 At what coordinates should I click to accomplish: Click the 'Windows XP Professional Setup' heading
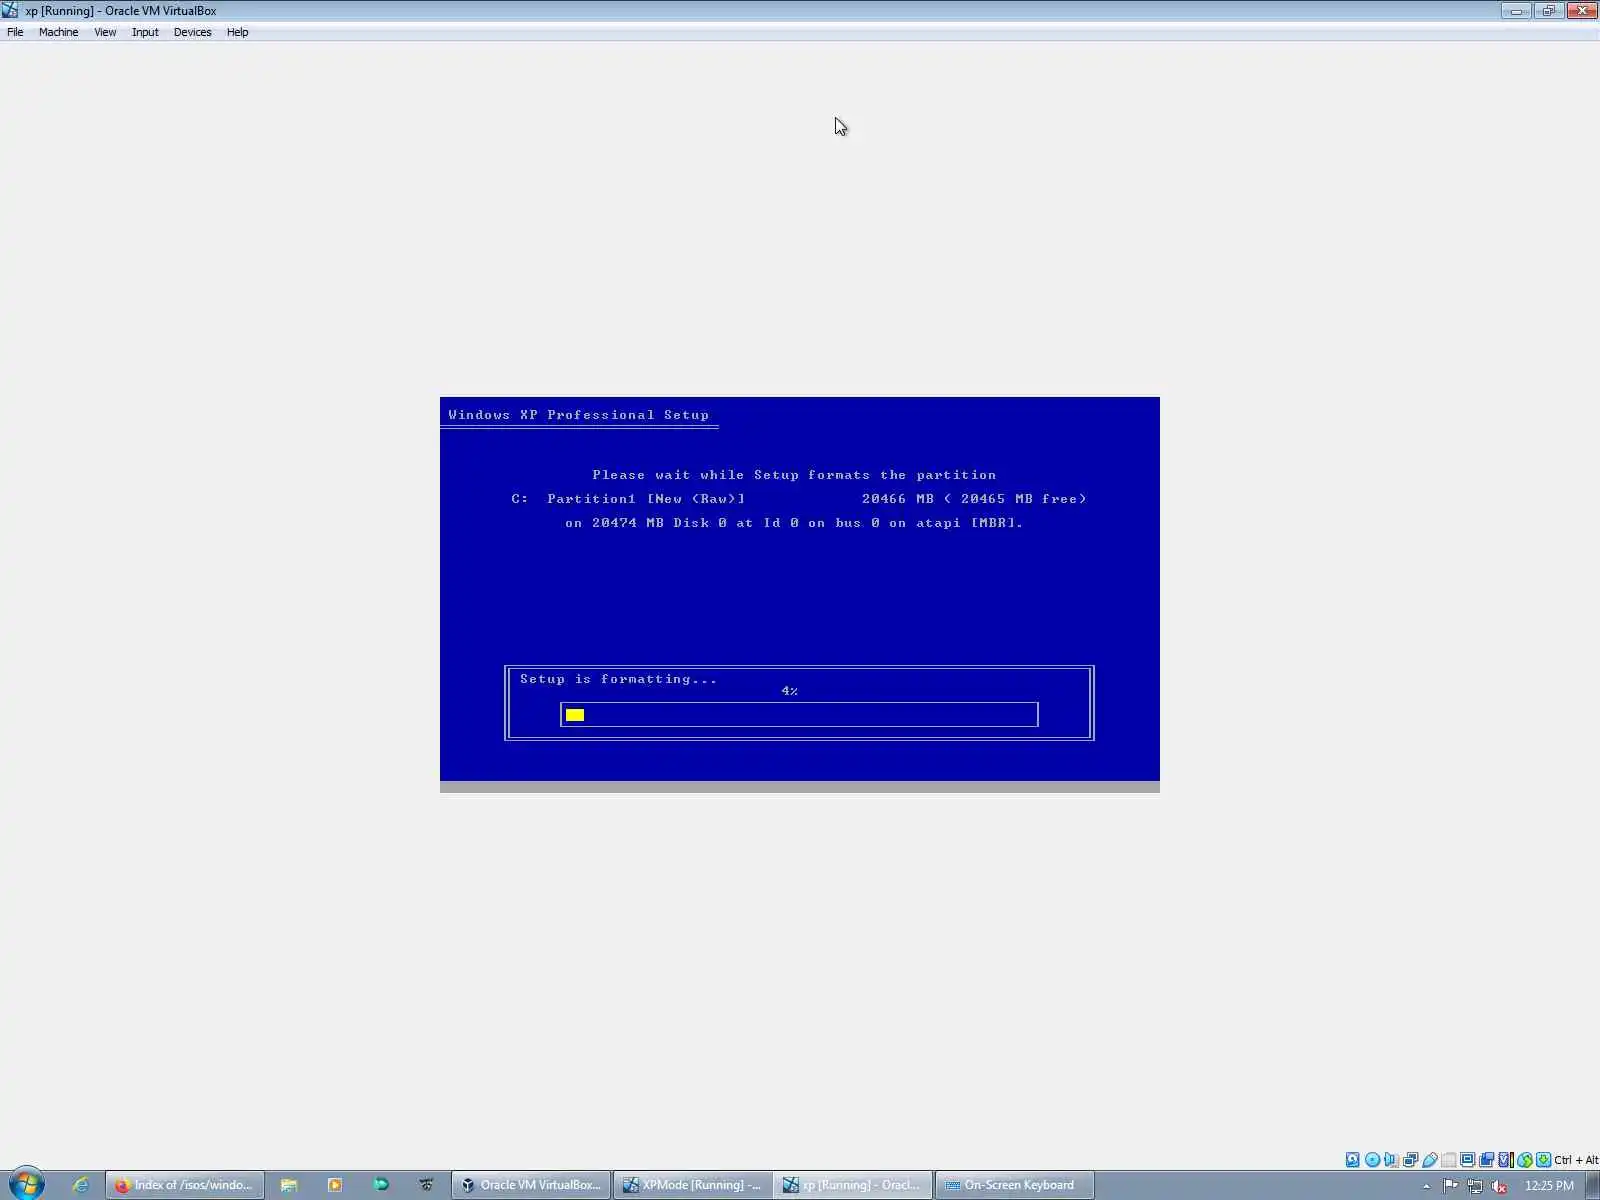click(578, 415)
